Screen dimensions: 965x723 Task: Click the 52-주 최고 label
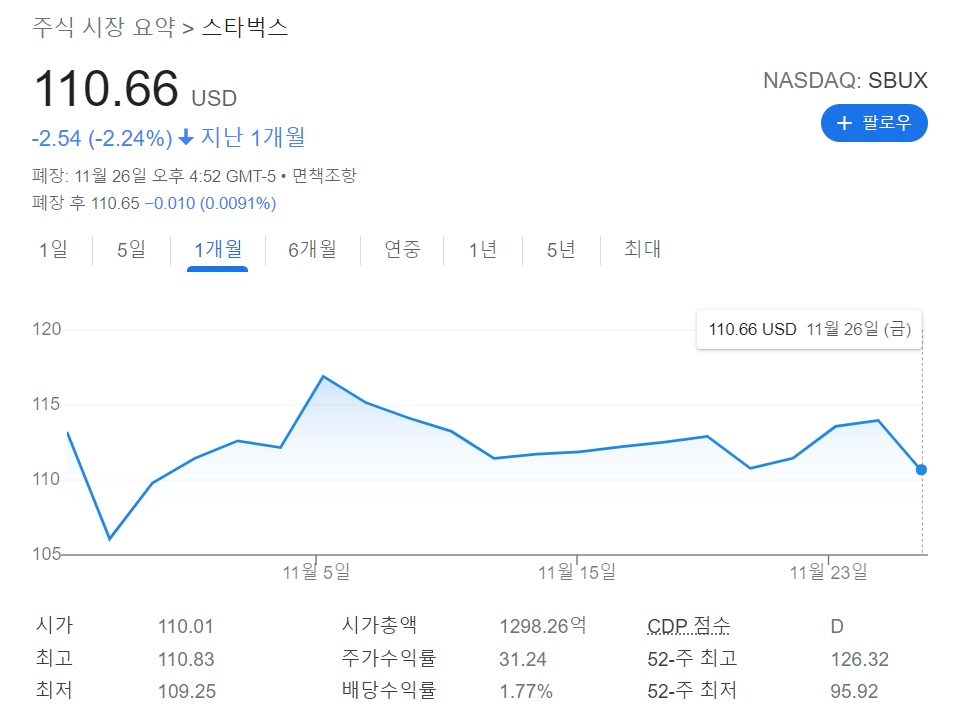pyautogui.click(x=692, y=659)
